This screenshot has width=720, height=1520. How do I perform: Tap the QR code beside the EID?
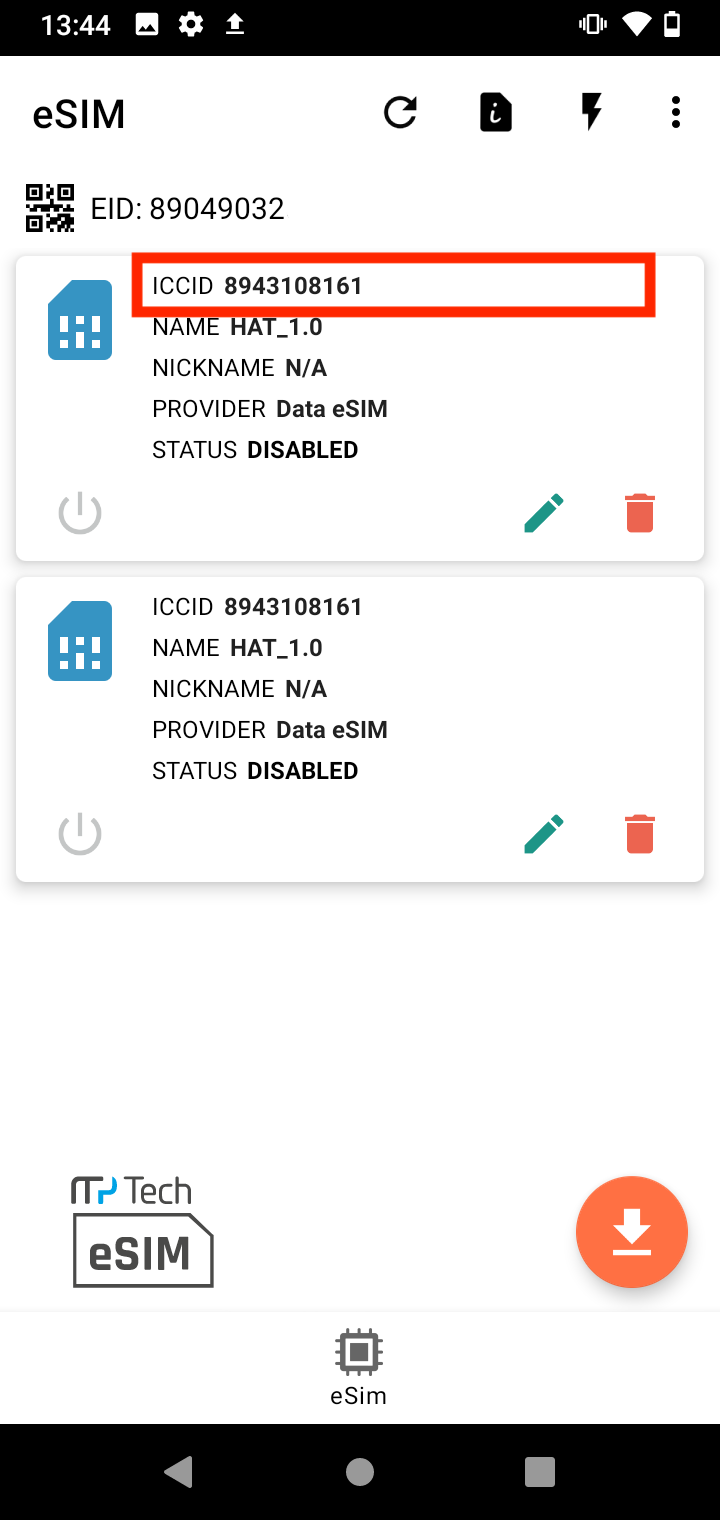click(x=48, y=208)
